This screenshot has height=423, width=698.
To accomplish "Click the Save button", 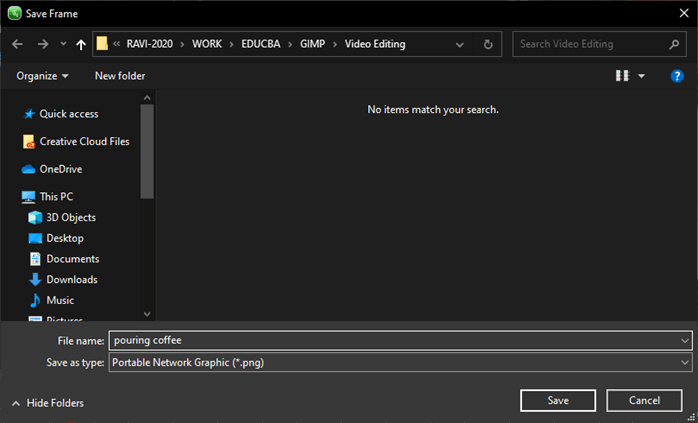I will (558, 400).
